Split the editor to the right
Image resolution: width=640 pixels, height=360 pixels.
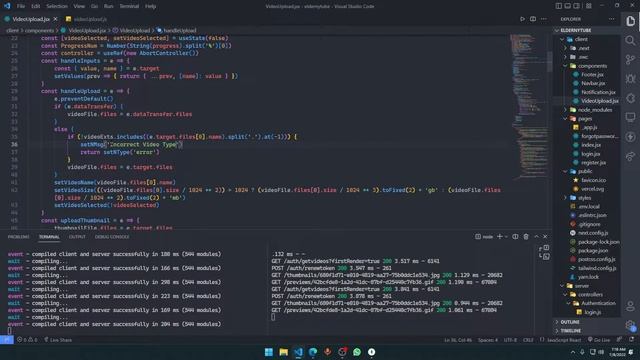pyautogui.click(x=533, y=19)
